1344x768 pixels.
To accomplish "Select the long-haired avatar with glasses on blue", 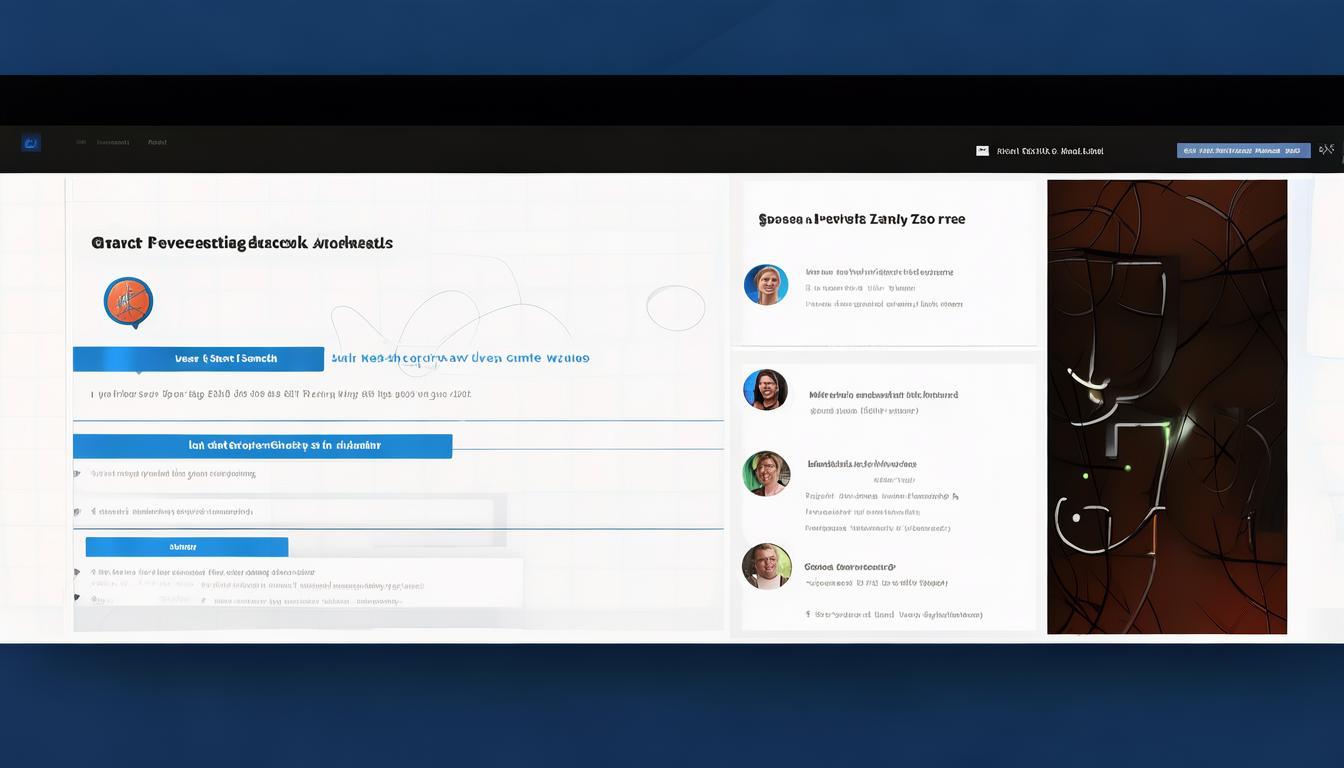I will (765, 390).
